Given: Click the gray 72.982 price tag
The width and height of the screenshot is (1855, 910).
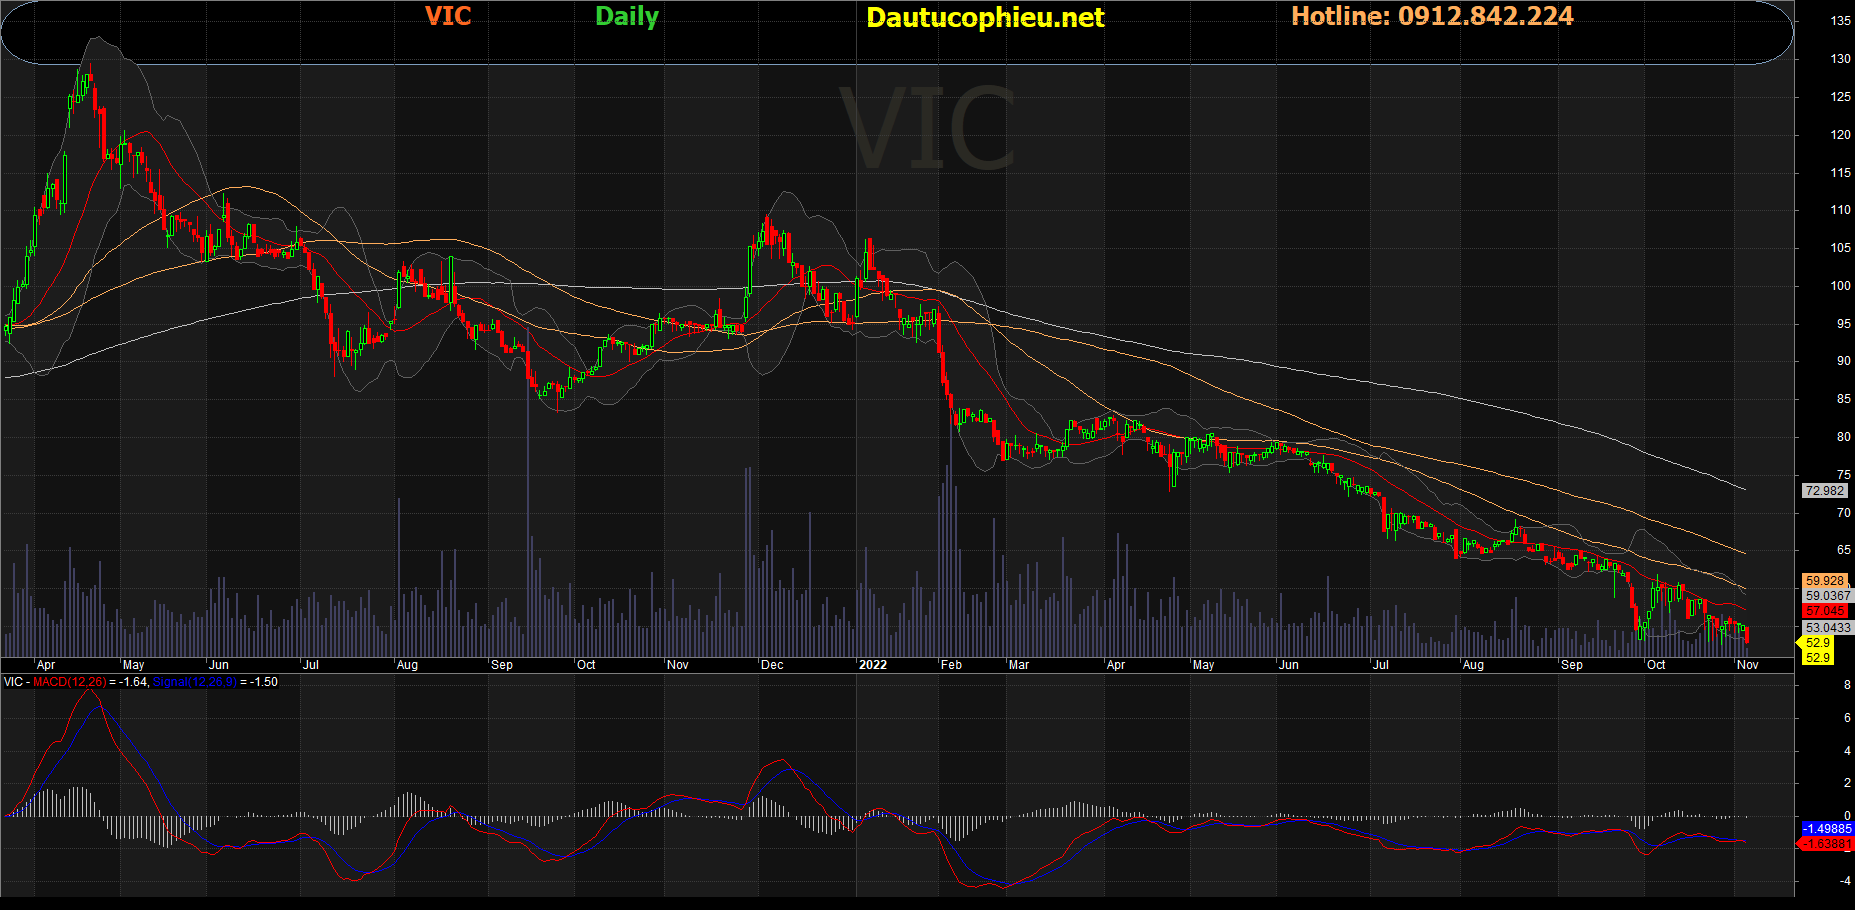Looking at the screenshot, I should [x=1824, y=491].
